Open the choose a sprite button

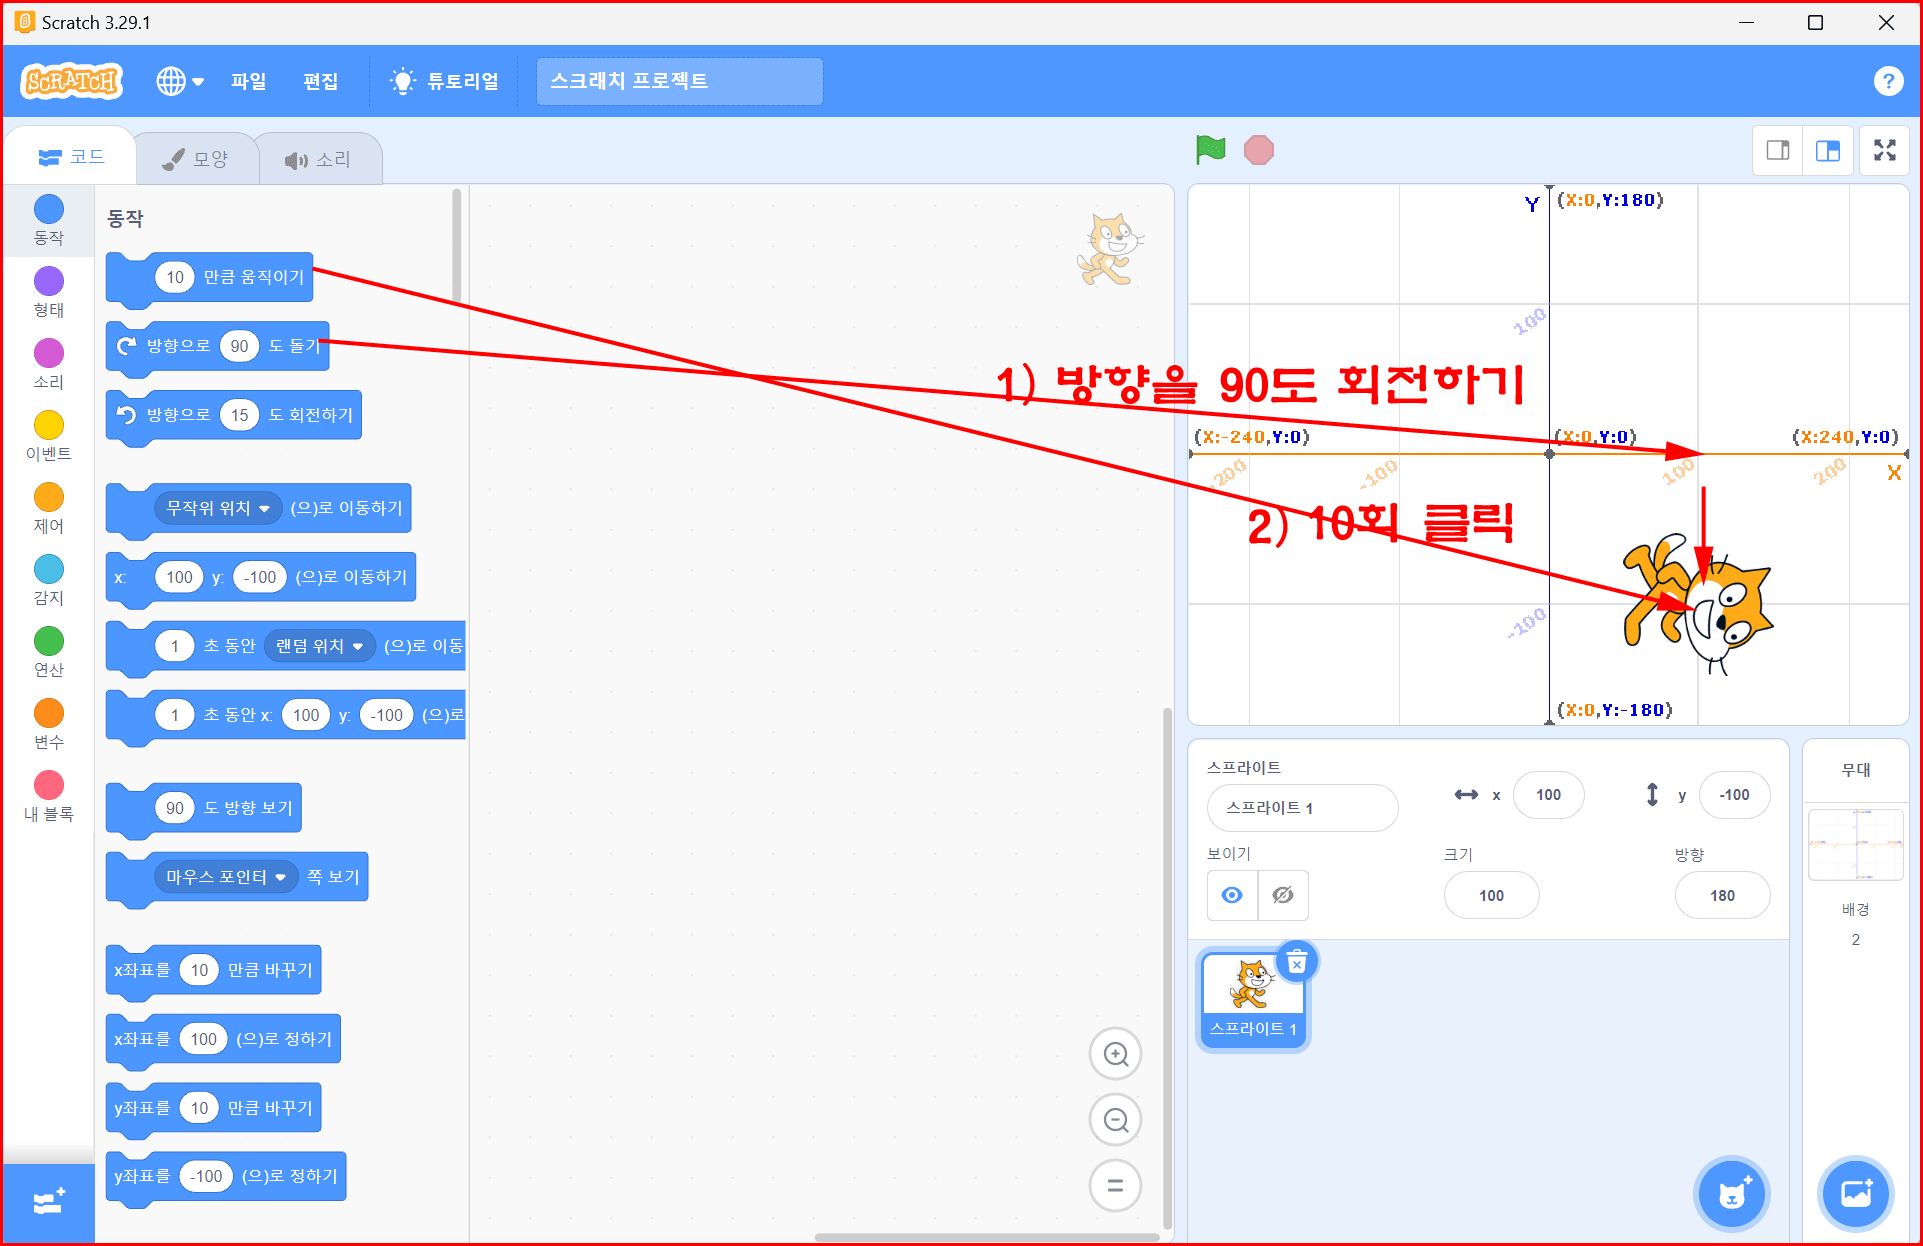coord(1731,1194)
